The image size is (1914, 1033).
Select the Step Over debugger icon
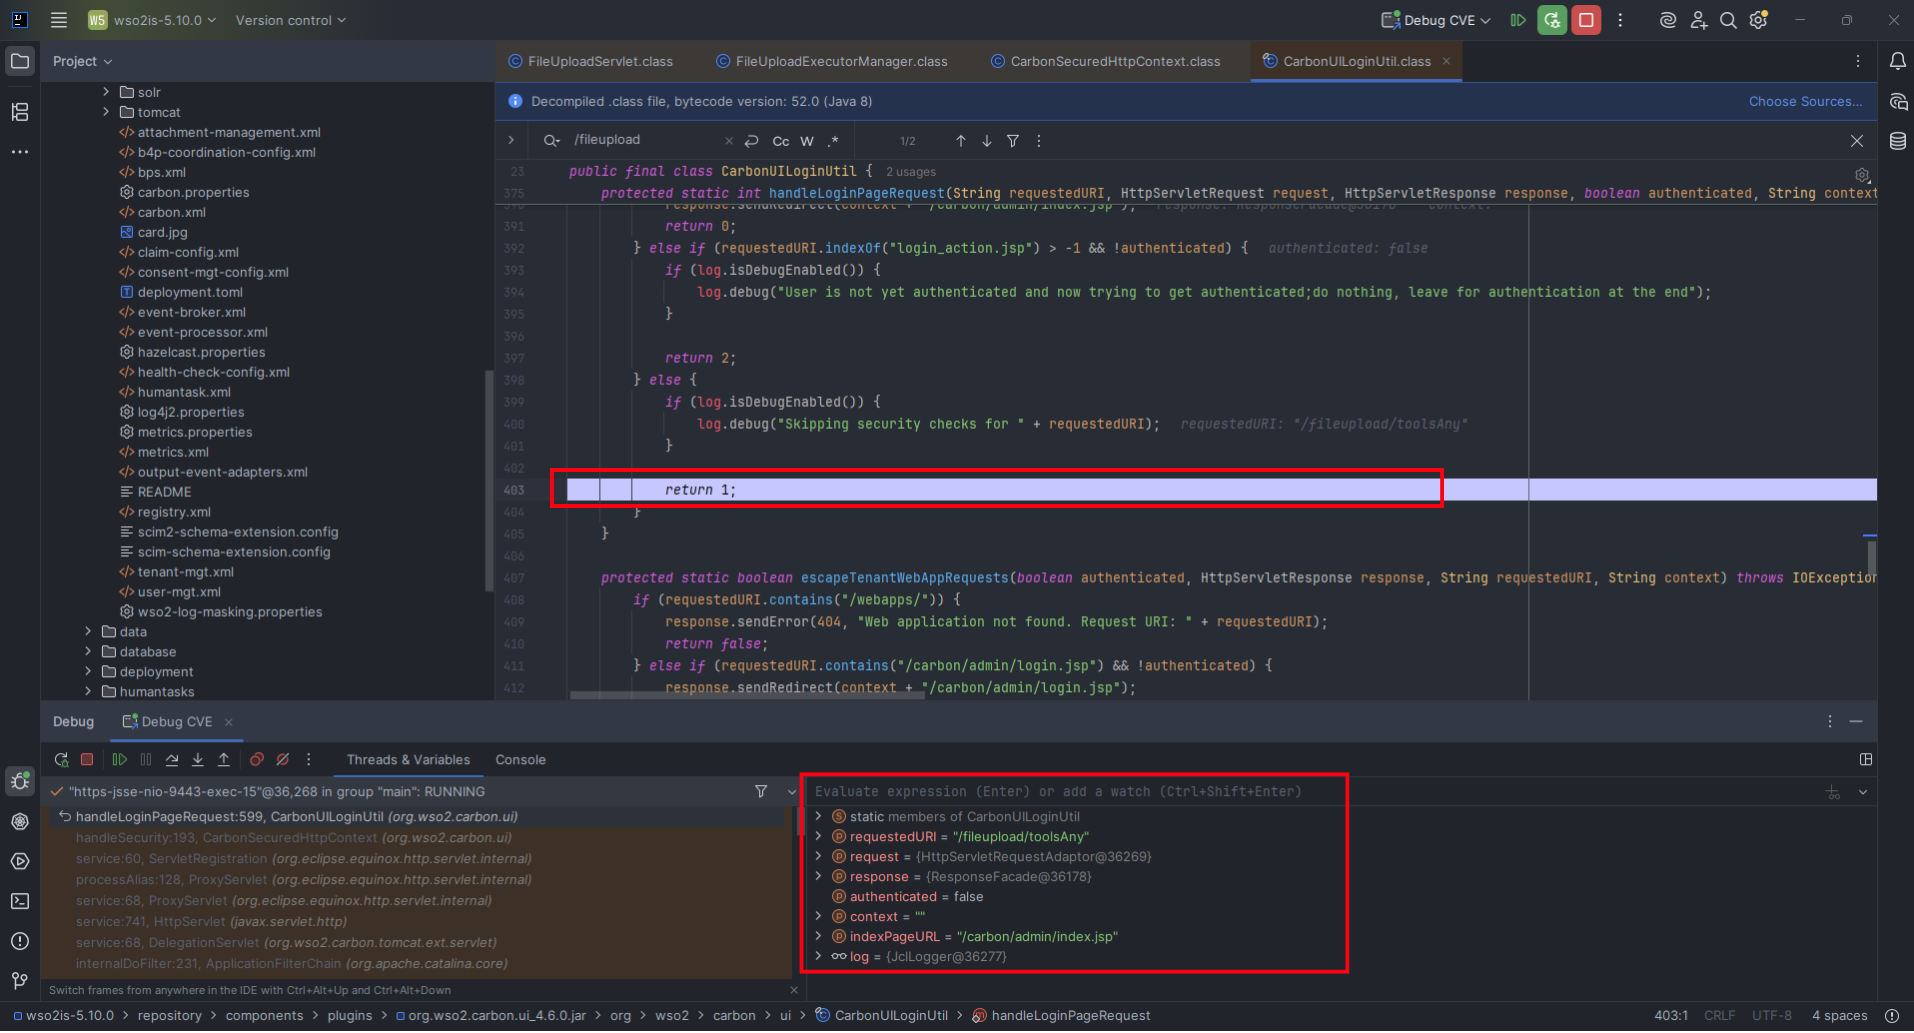171,760
